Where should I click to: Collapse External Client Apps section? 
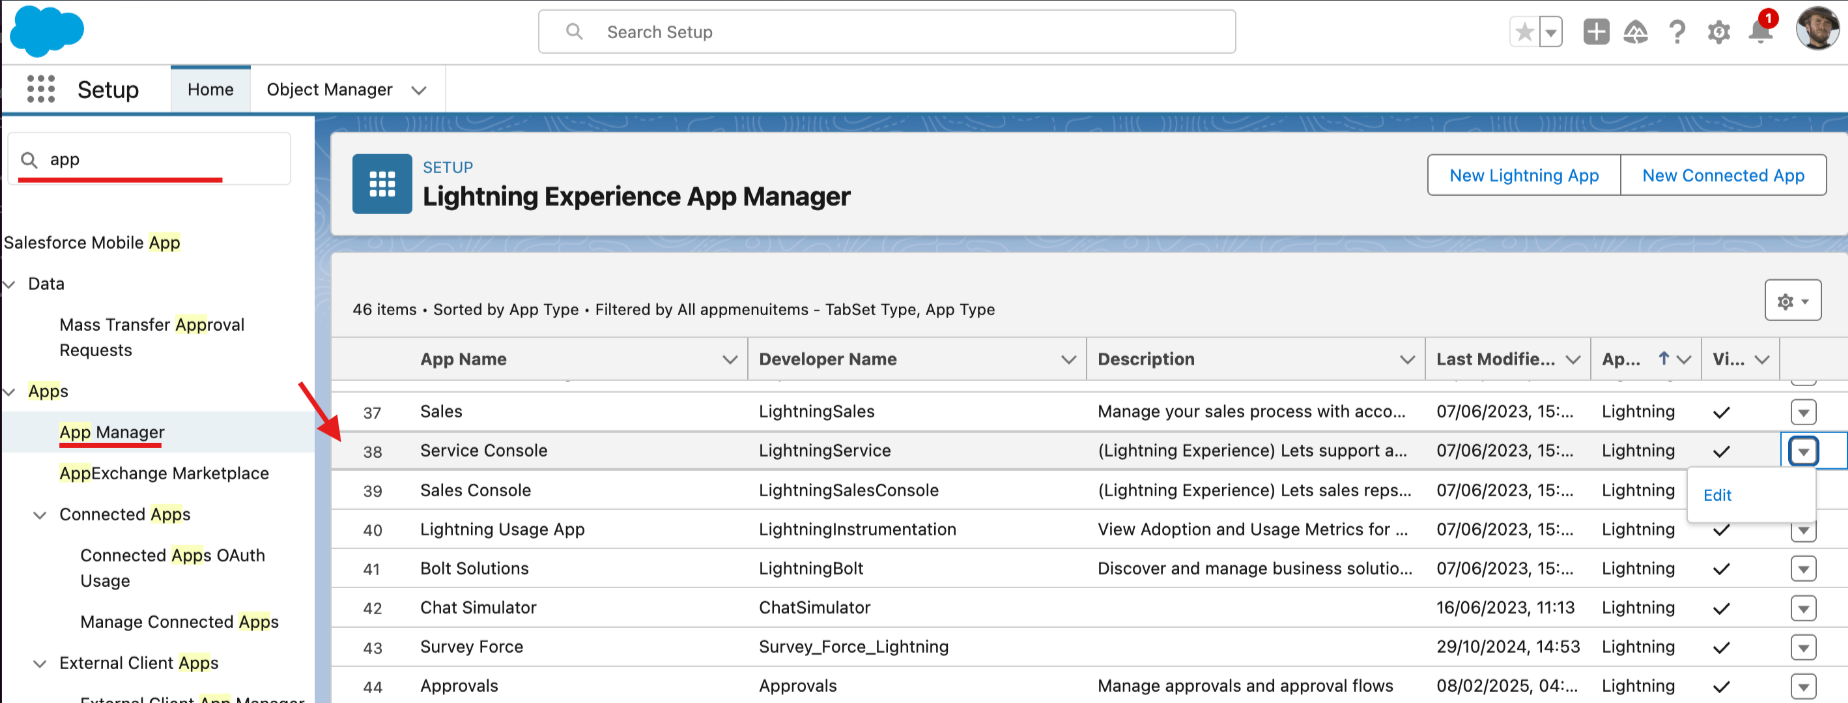[40, 664]
